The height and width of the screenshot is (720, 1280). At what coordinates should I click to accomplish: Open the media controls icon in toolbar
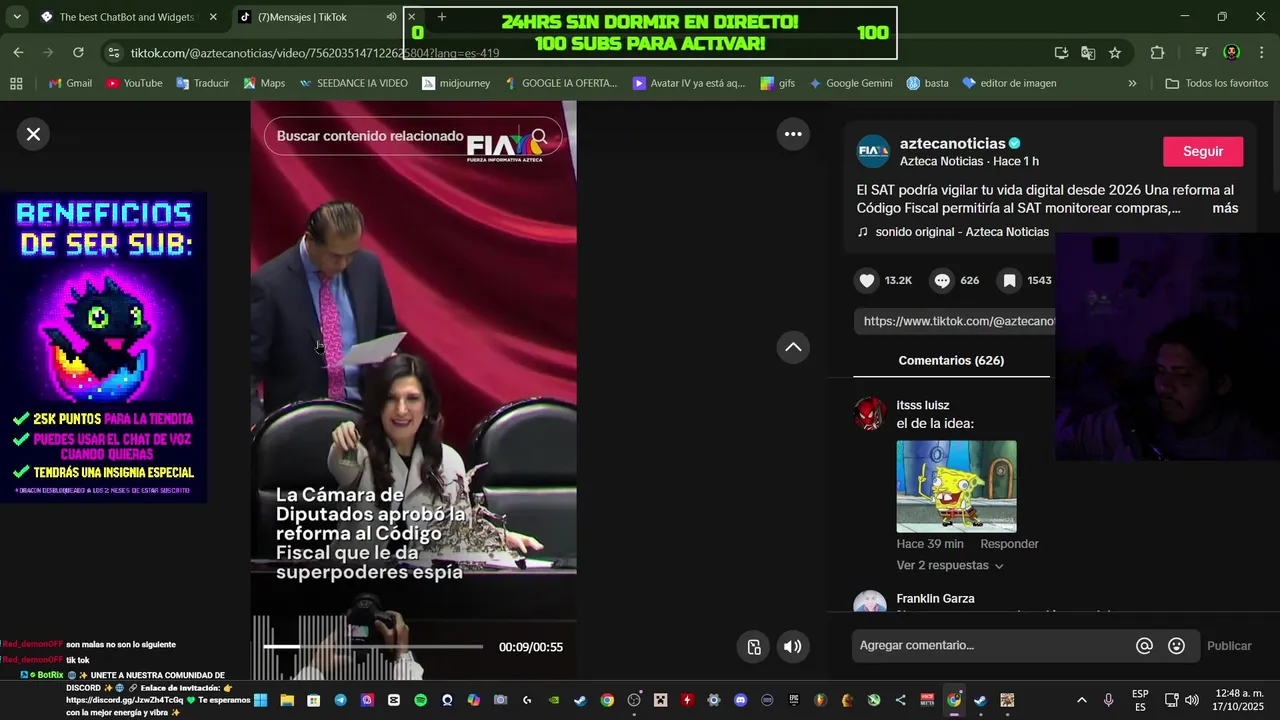pyautogui.click(x=1202, y=53)
